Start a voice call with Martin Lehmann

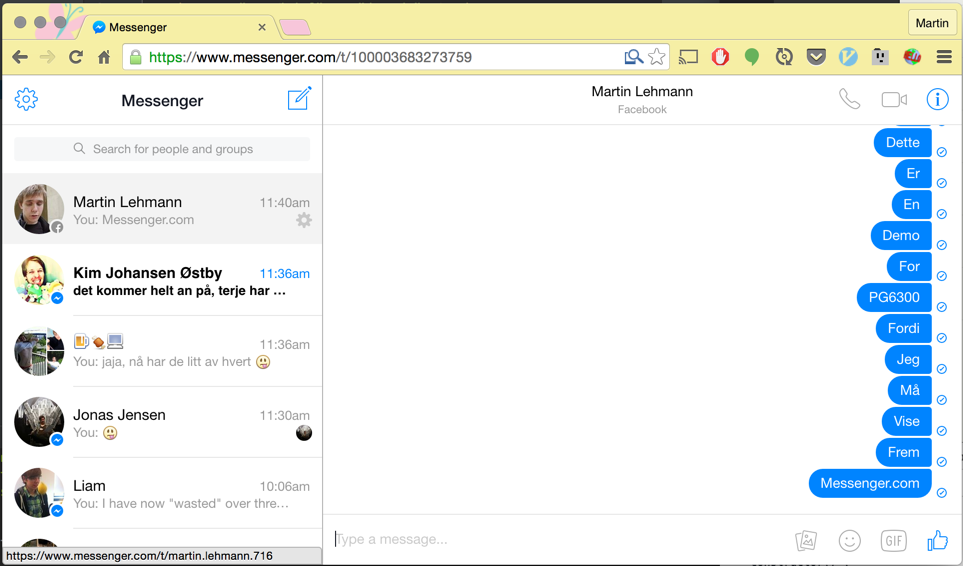click(x=849, y=99)
